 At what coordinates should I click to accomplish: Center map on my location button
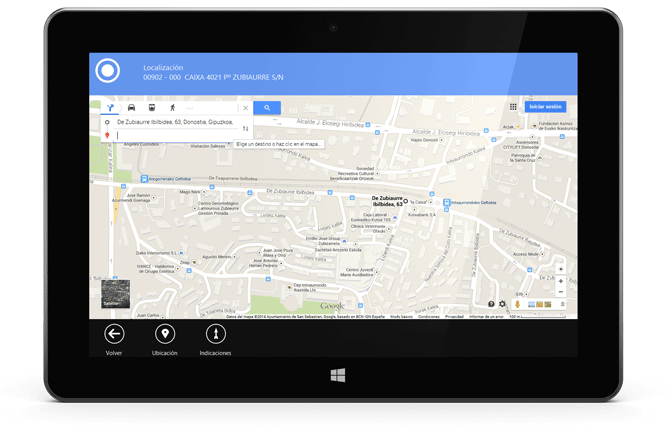[x=561, y=269]
